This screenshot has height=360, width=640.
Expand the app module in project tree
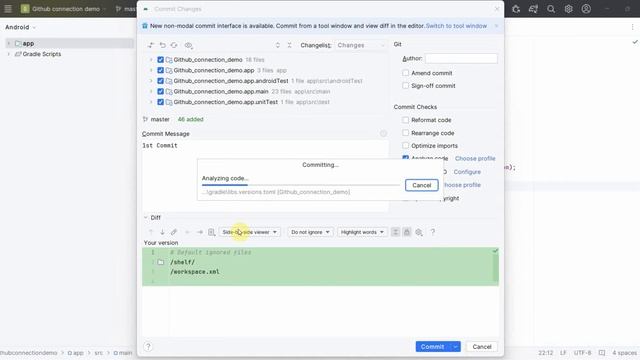tap(9, 43)
